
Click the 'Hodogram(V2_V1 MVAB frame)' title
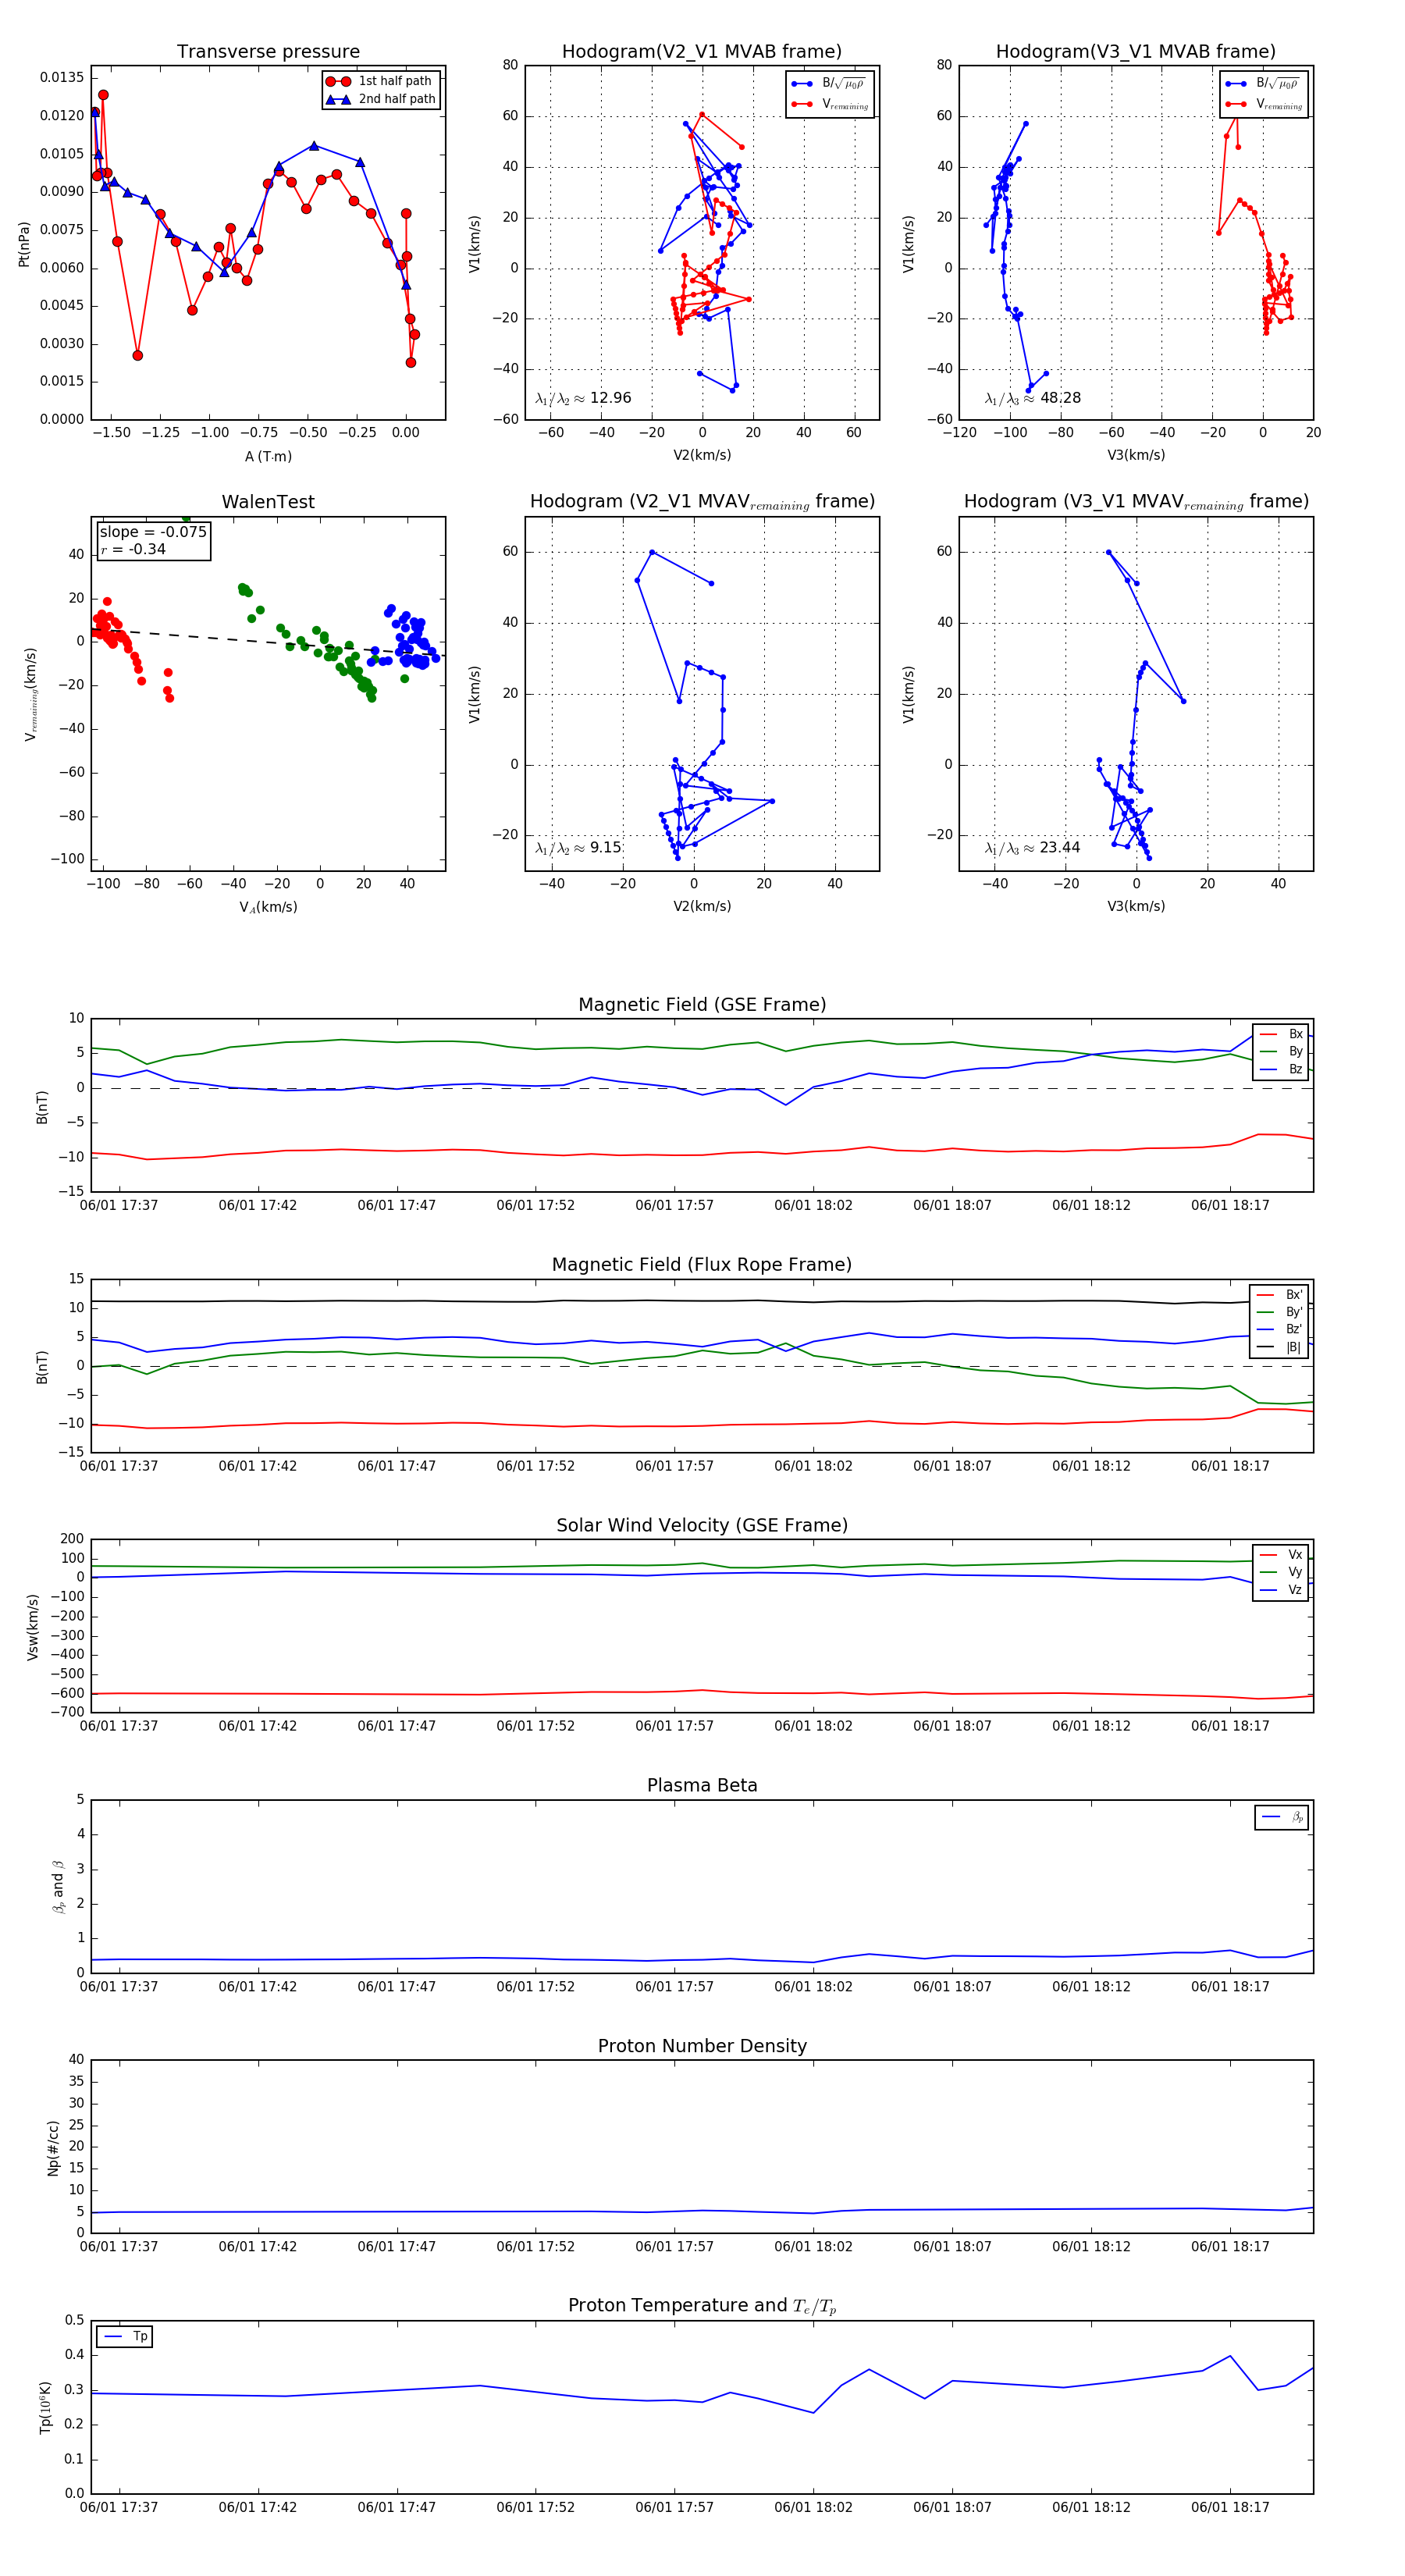(x=702, y=52)
